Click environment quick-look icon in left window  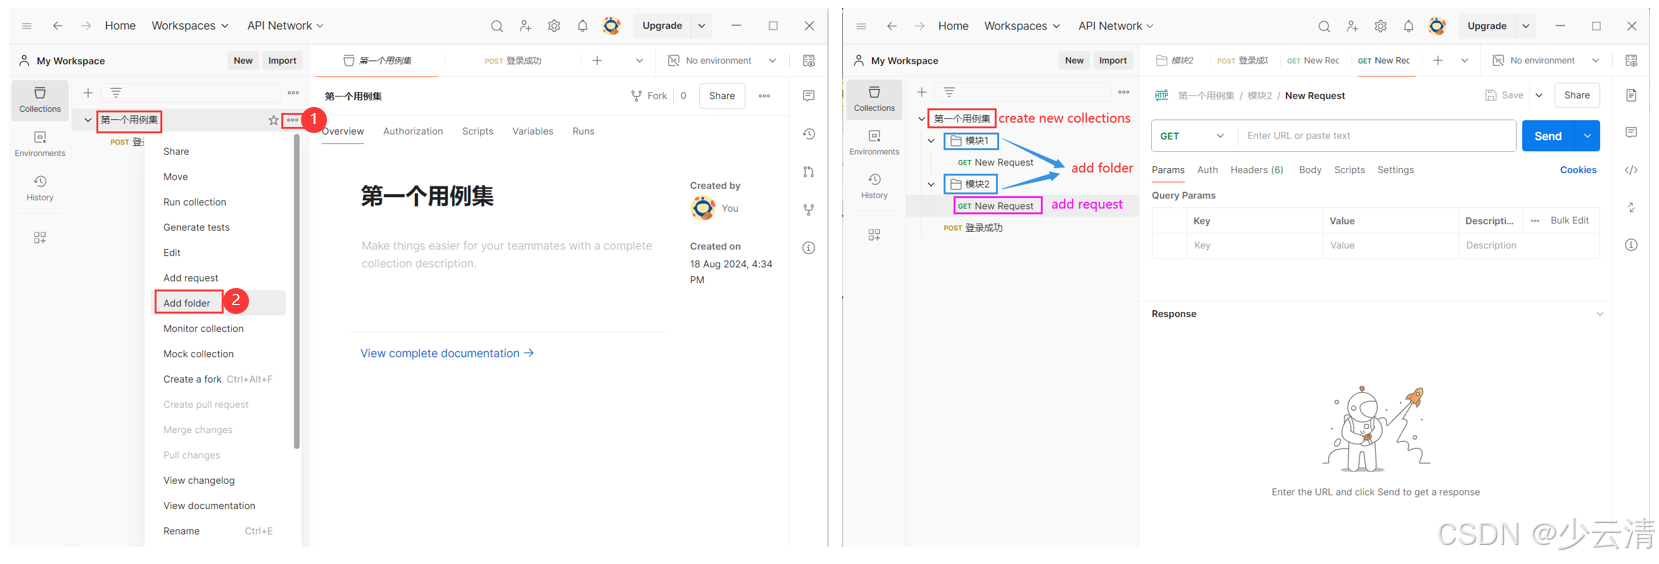click(809, 61)
